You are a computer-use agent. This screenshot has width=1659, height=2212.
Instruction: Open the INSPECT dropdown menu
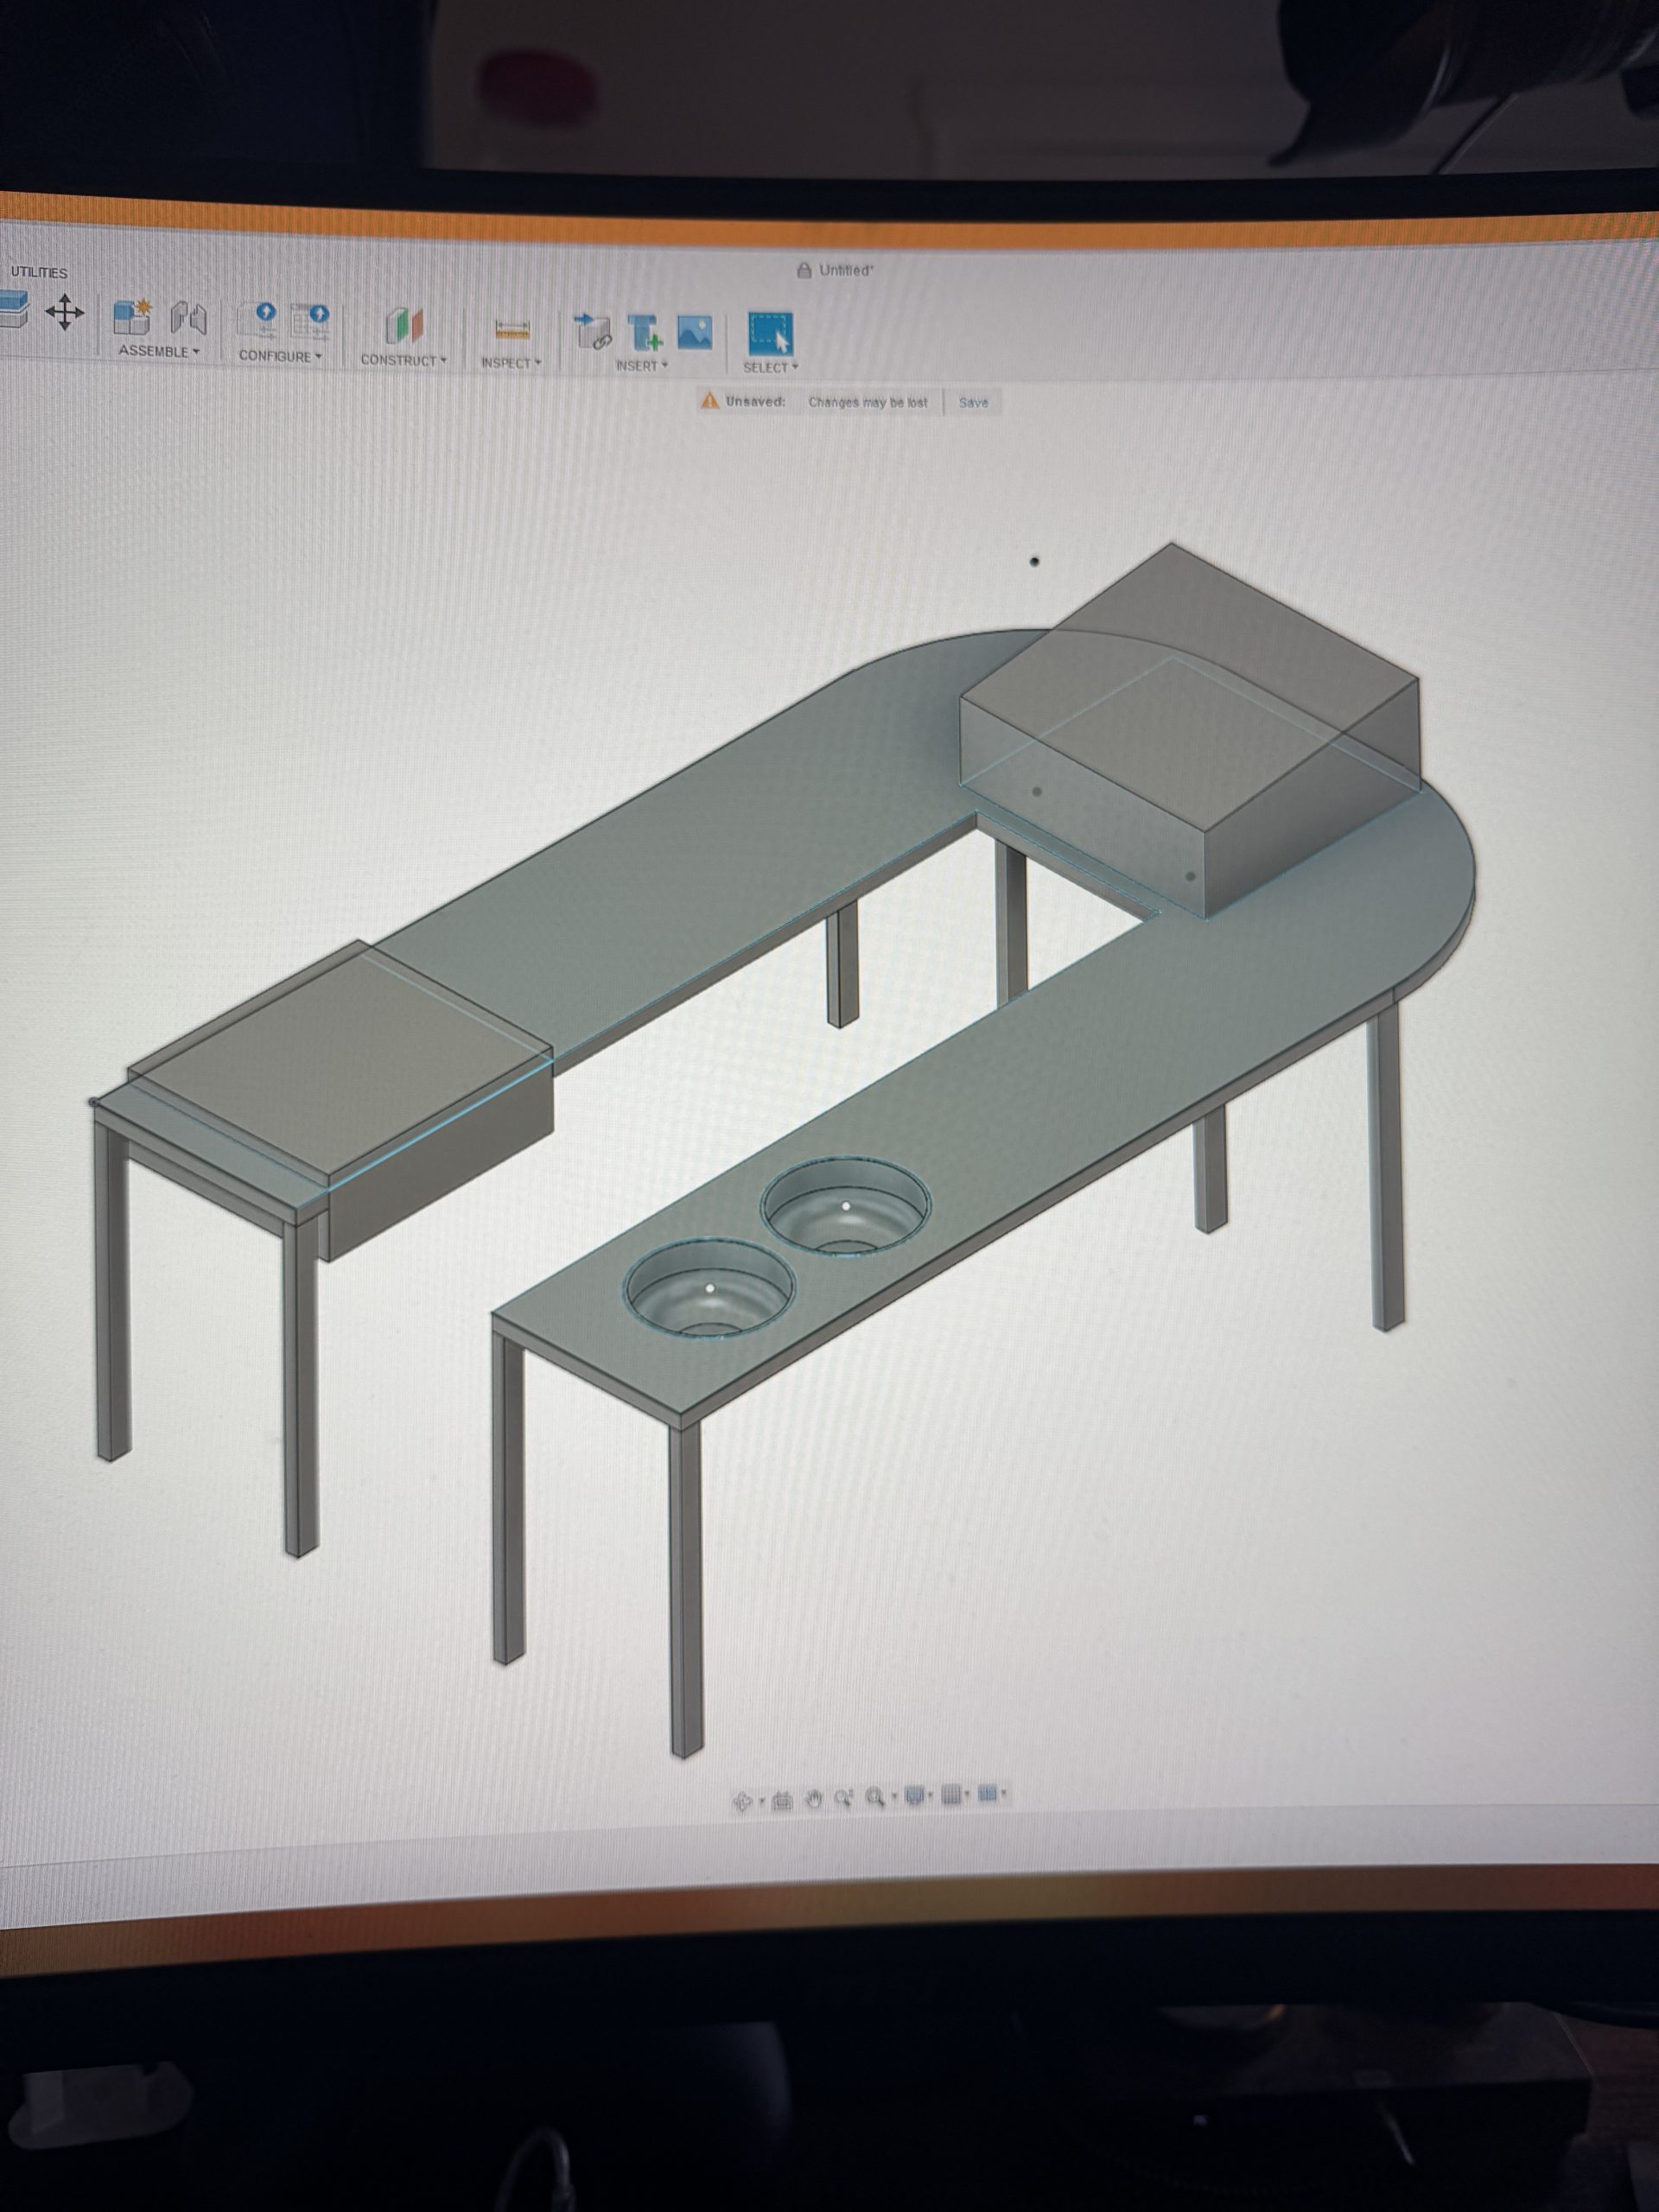(510, 362)
